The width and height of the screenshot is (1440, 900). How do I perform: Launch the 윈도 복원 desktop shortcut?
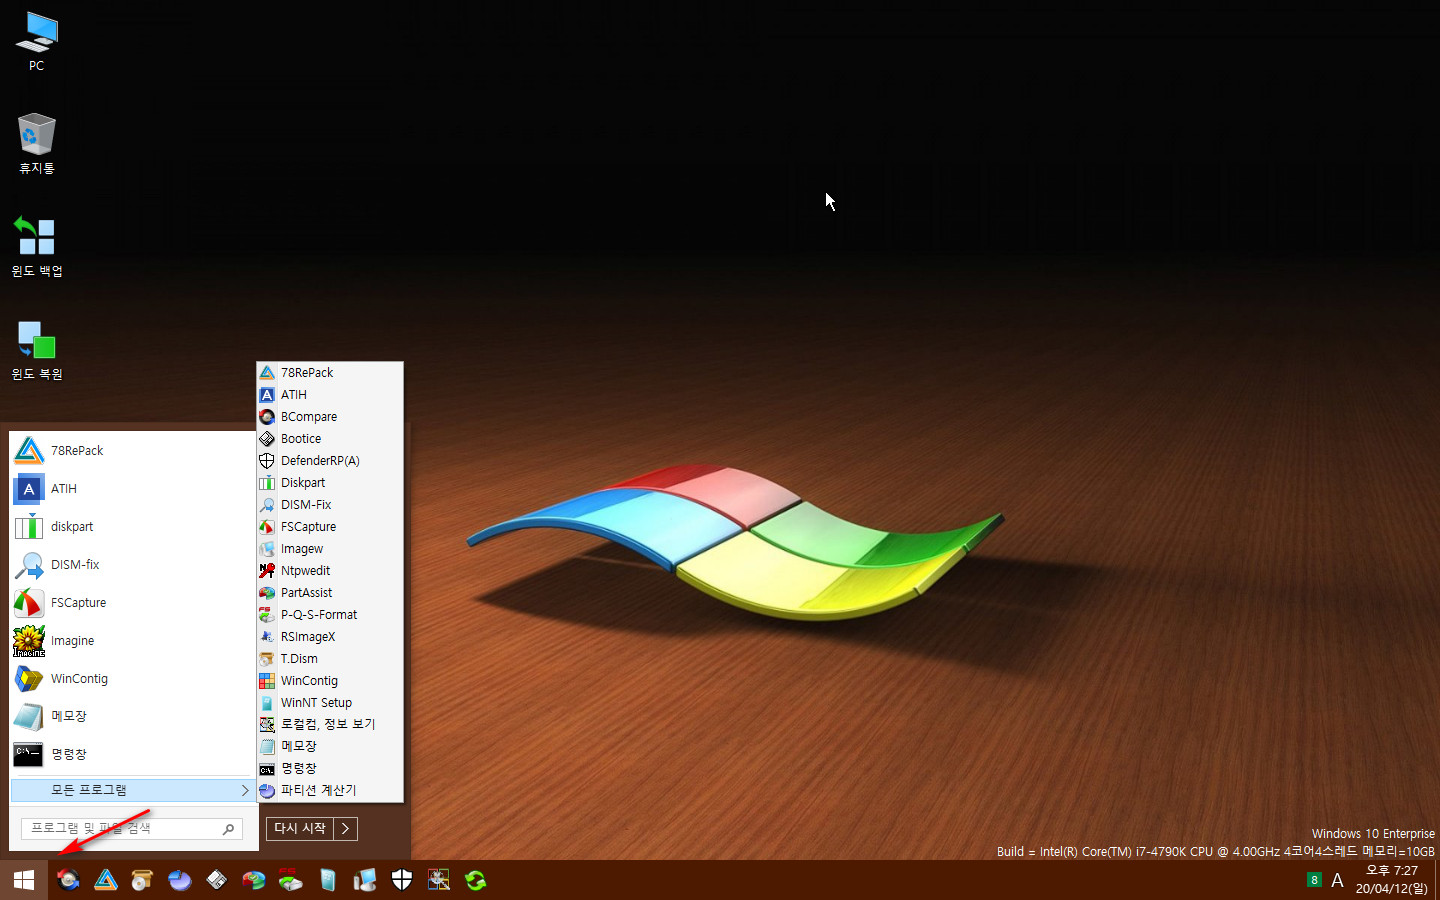[37, 351]
